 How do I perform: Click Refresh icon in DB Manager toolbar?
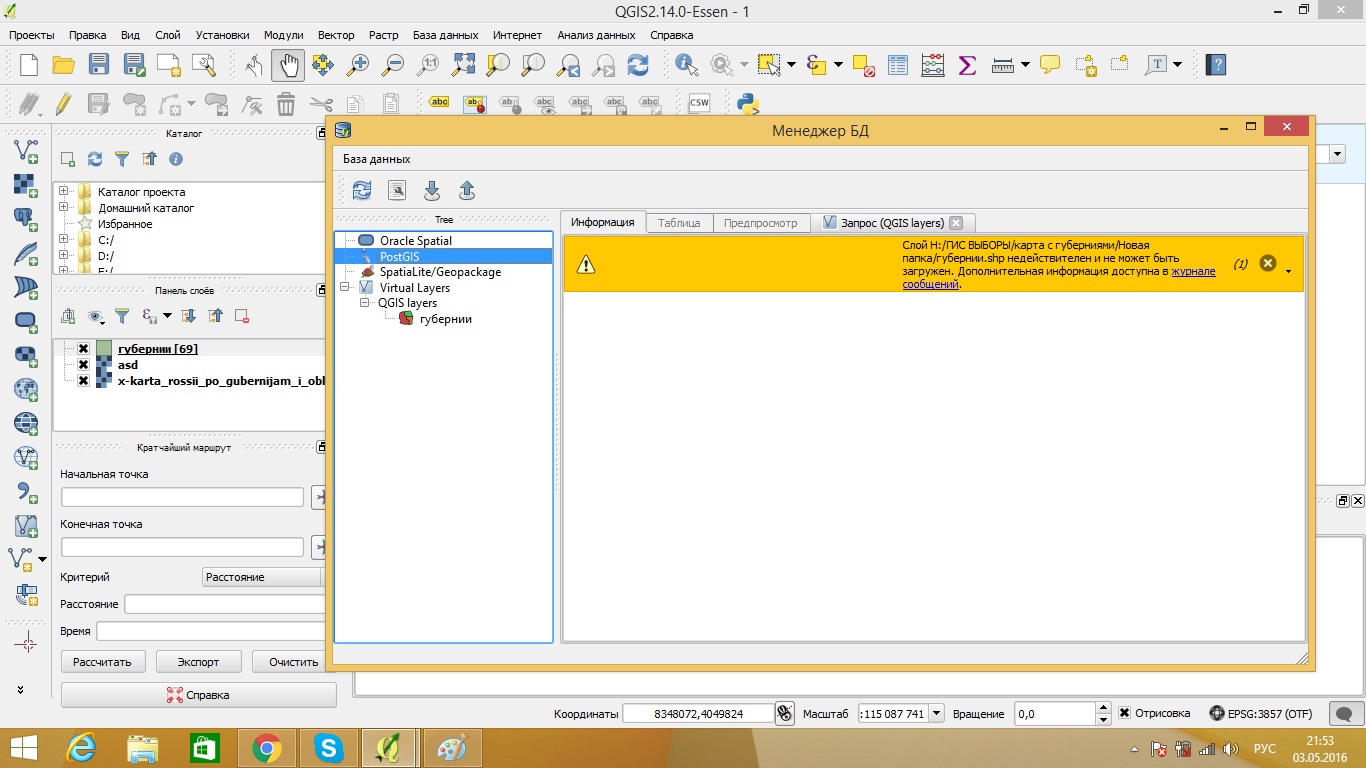[362, 190]
